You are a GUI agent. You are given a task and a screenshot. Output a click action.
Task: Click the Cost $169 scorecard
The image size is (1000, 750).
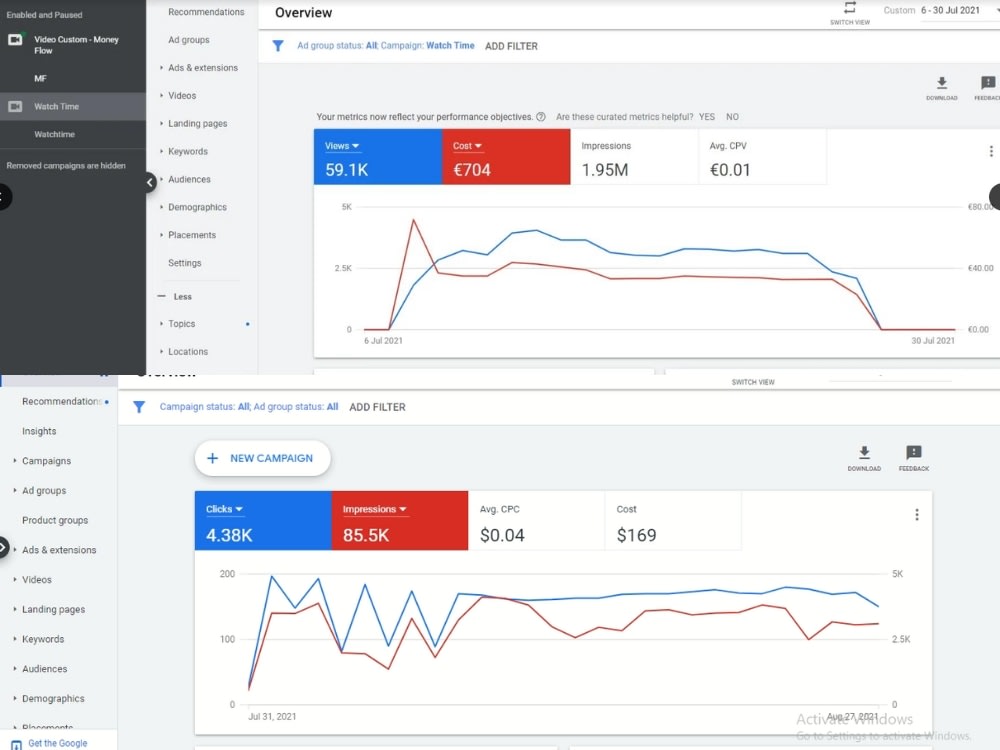pos(673,521)
